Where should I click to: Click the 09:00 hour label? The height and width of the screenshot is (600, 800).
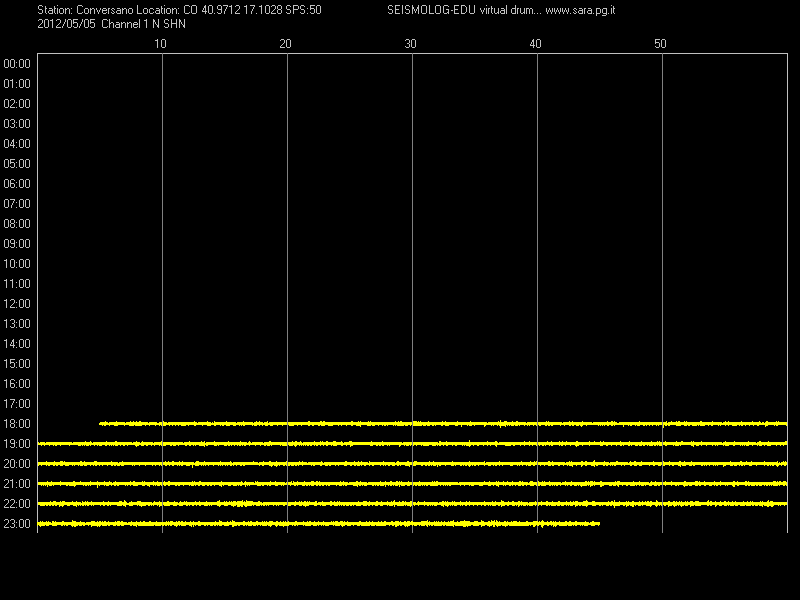(x=17, y=244)
